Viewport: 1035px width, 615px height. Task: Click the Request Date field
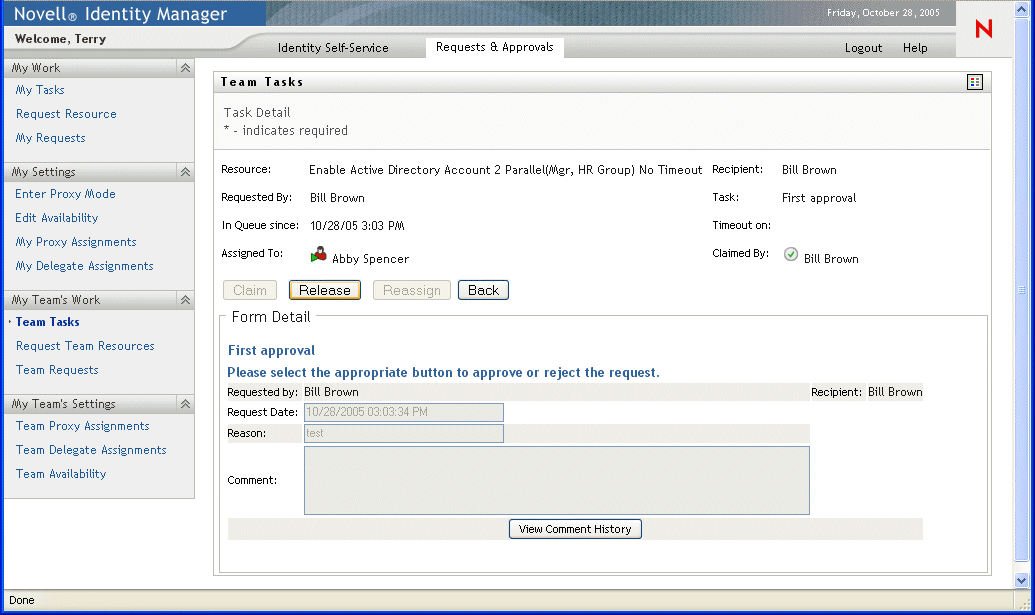404,412
